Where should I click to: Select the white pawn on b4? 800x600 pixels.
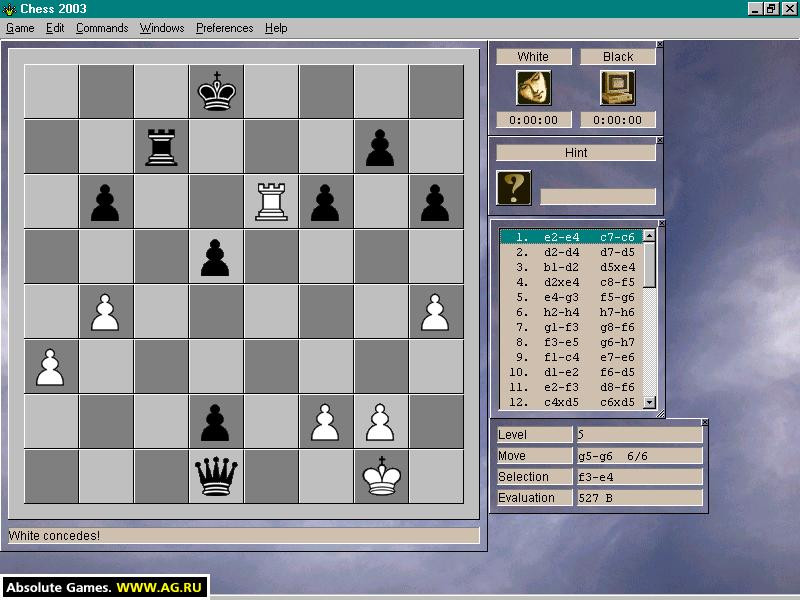point(105,313)
